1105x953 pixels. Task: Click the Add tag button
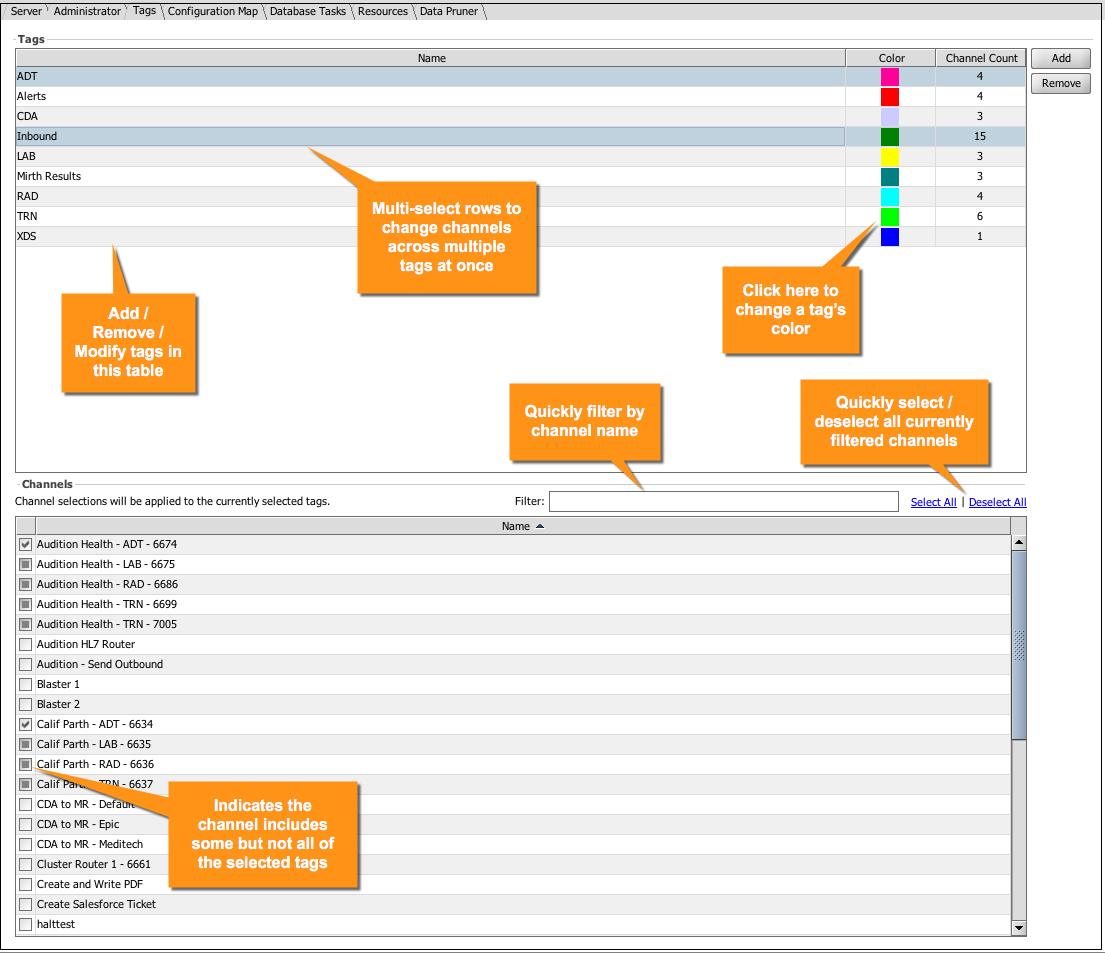1060,59
